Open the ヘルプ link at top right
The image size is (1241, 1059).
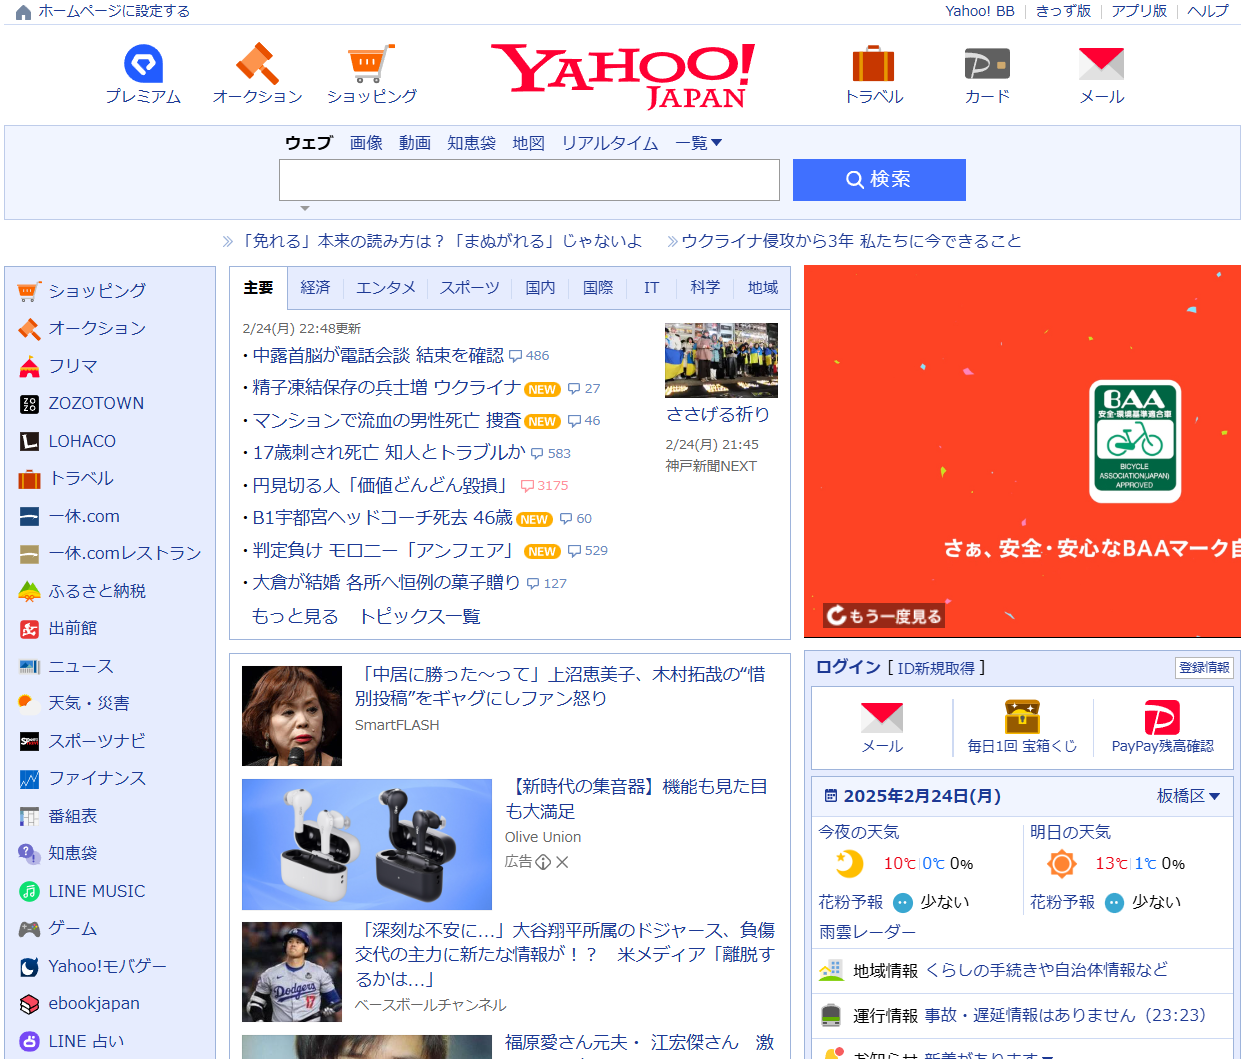(x=1208, y=11)
